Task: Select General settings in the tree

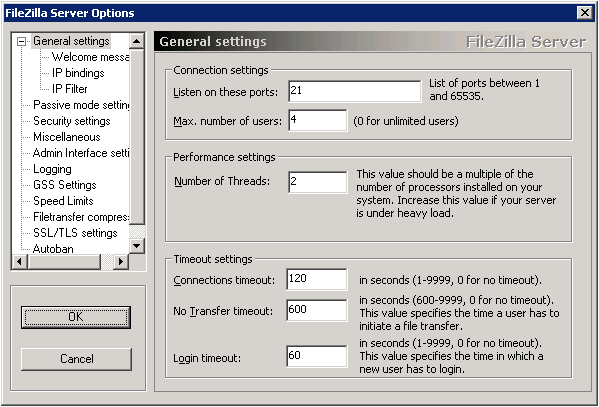Action: pos(71,41)
